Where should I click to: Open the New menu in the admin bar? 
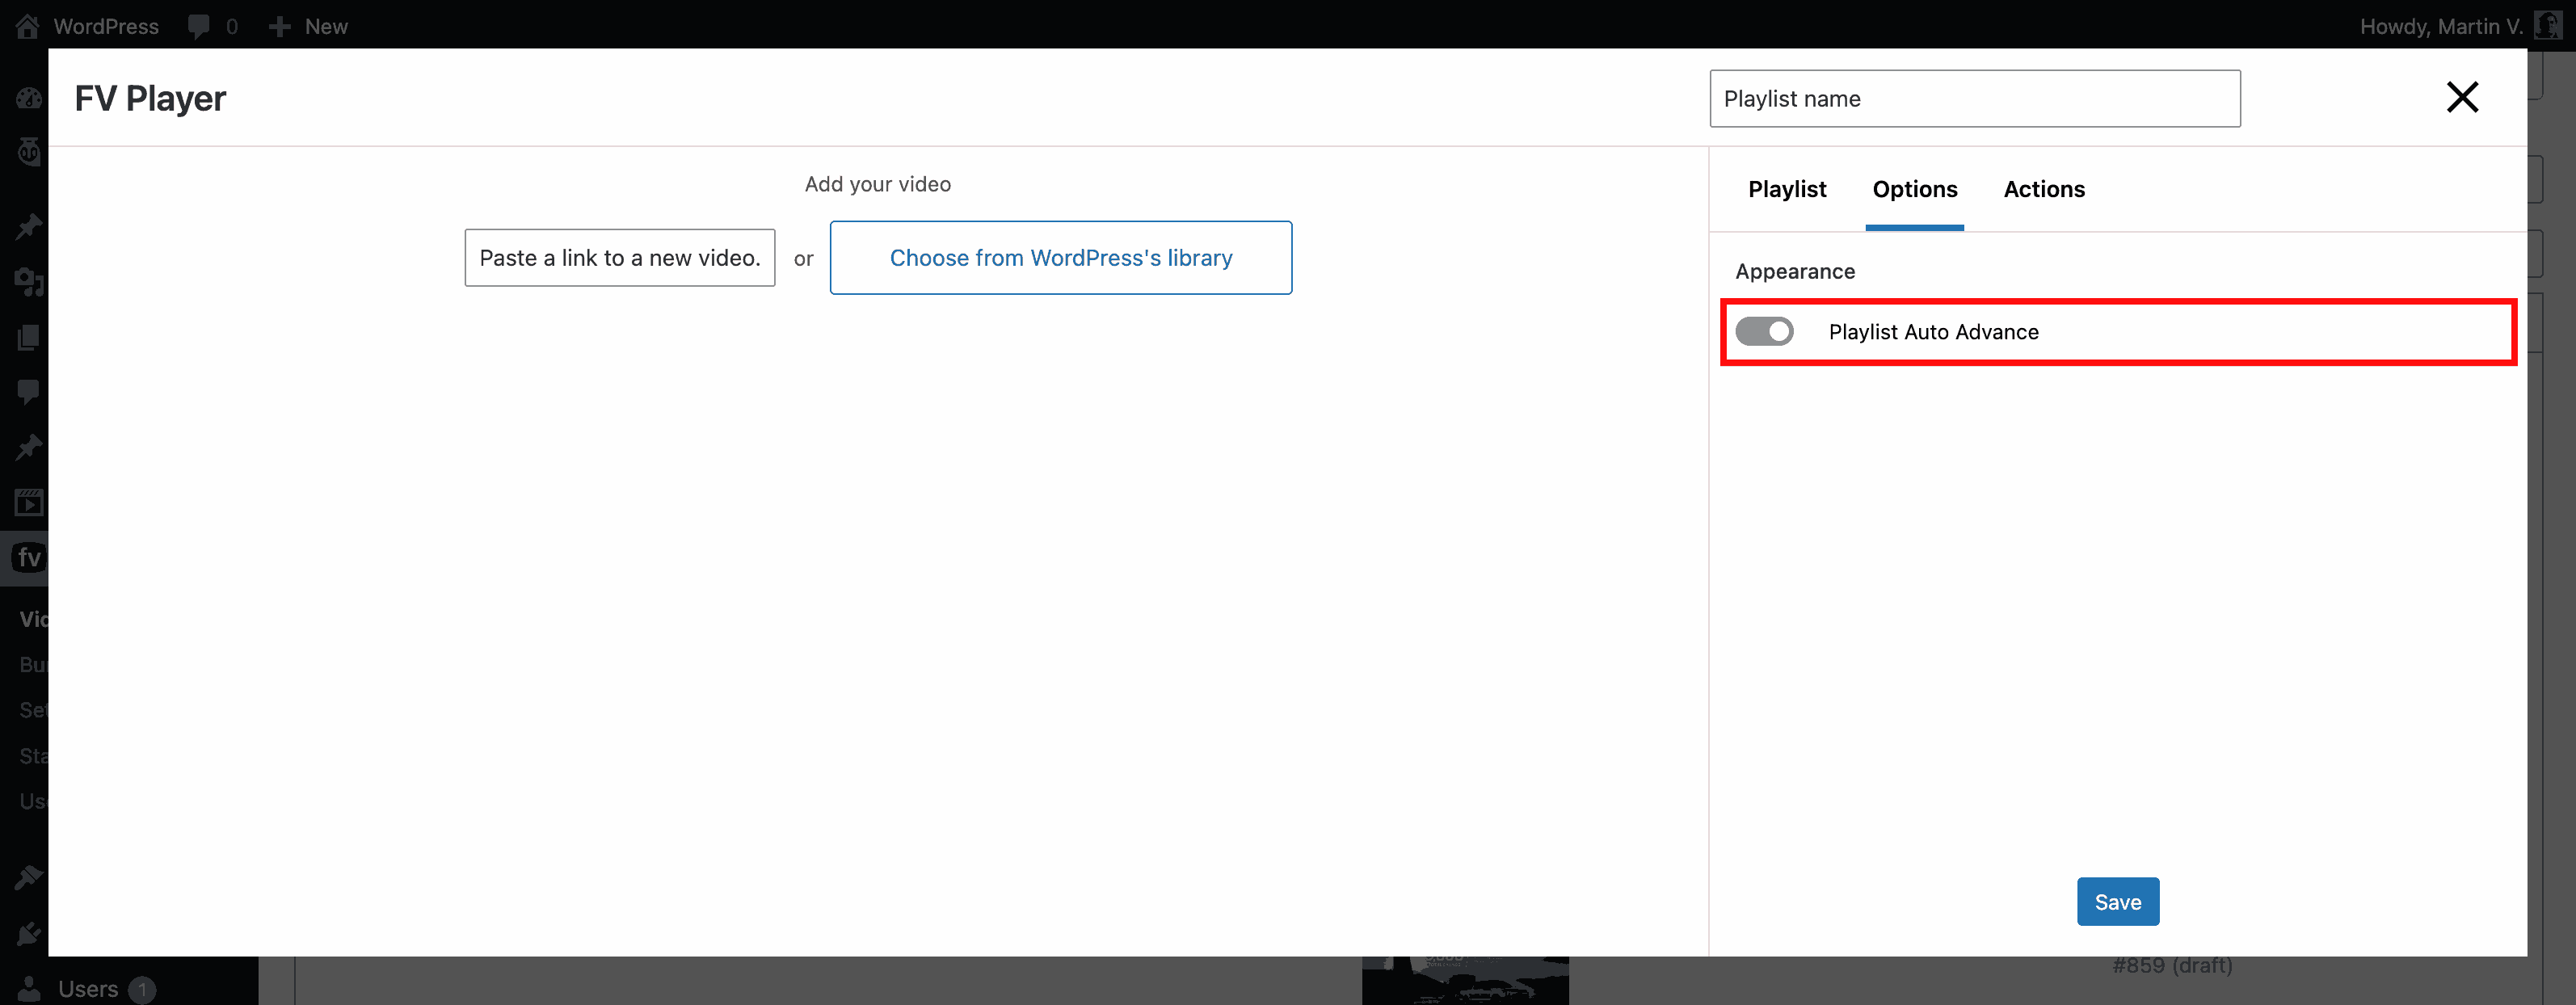point(308,26)
